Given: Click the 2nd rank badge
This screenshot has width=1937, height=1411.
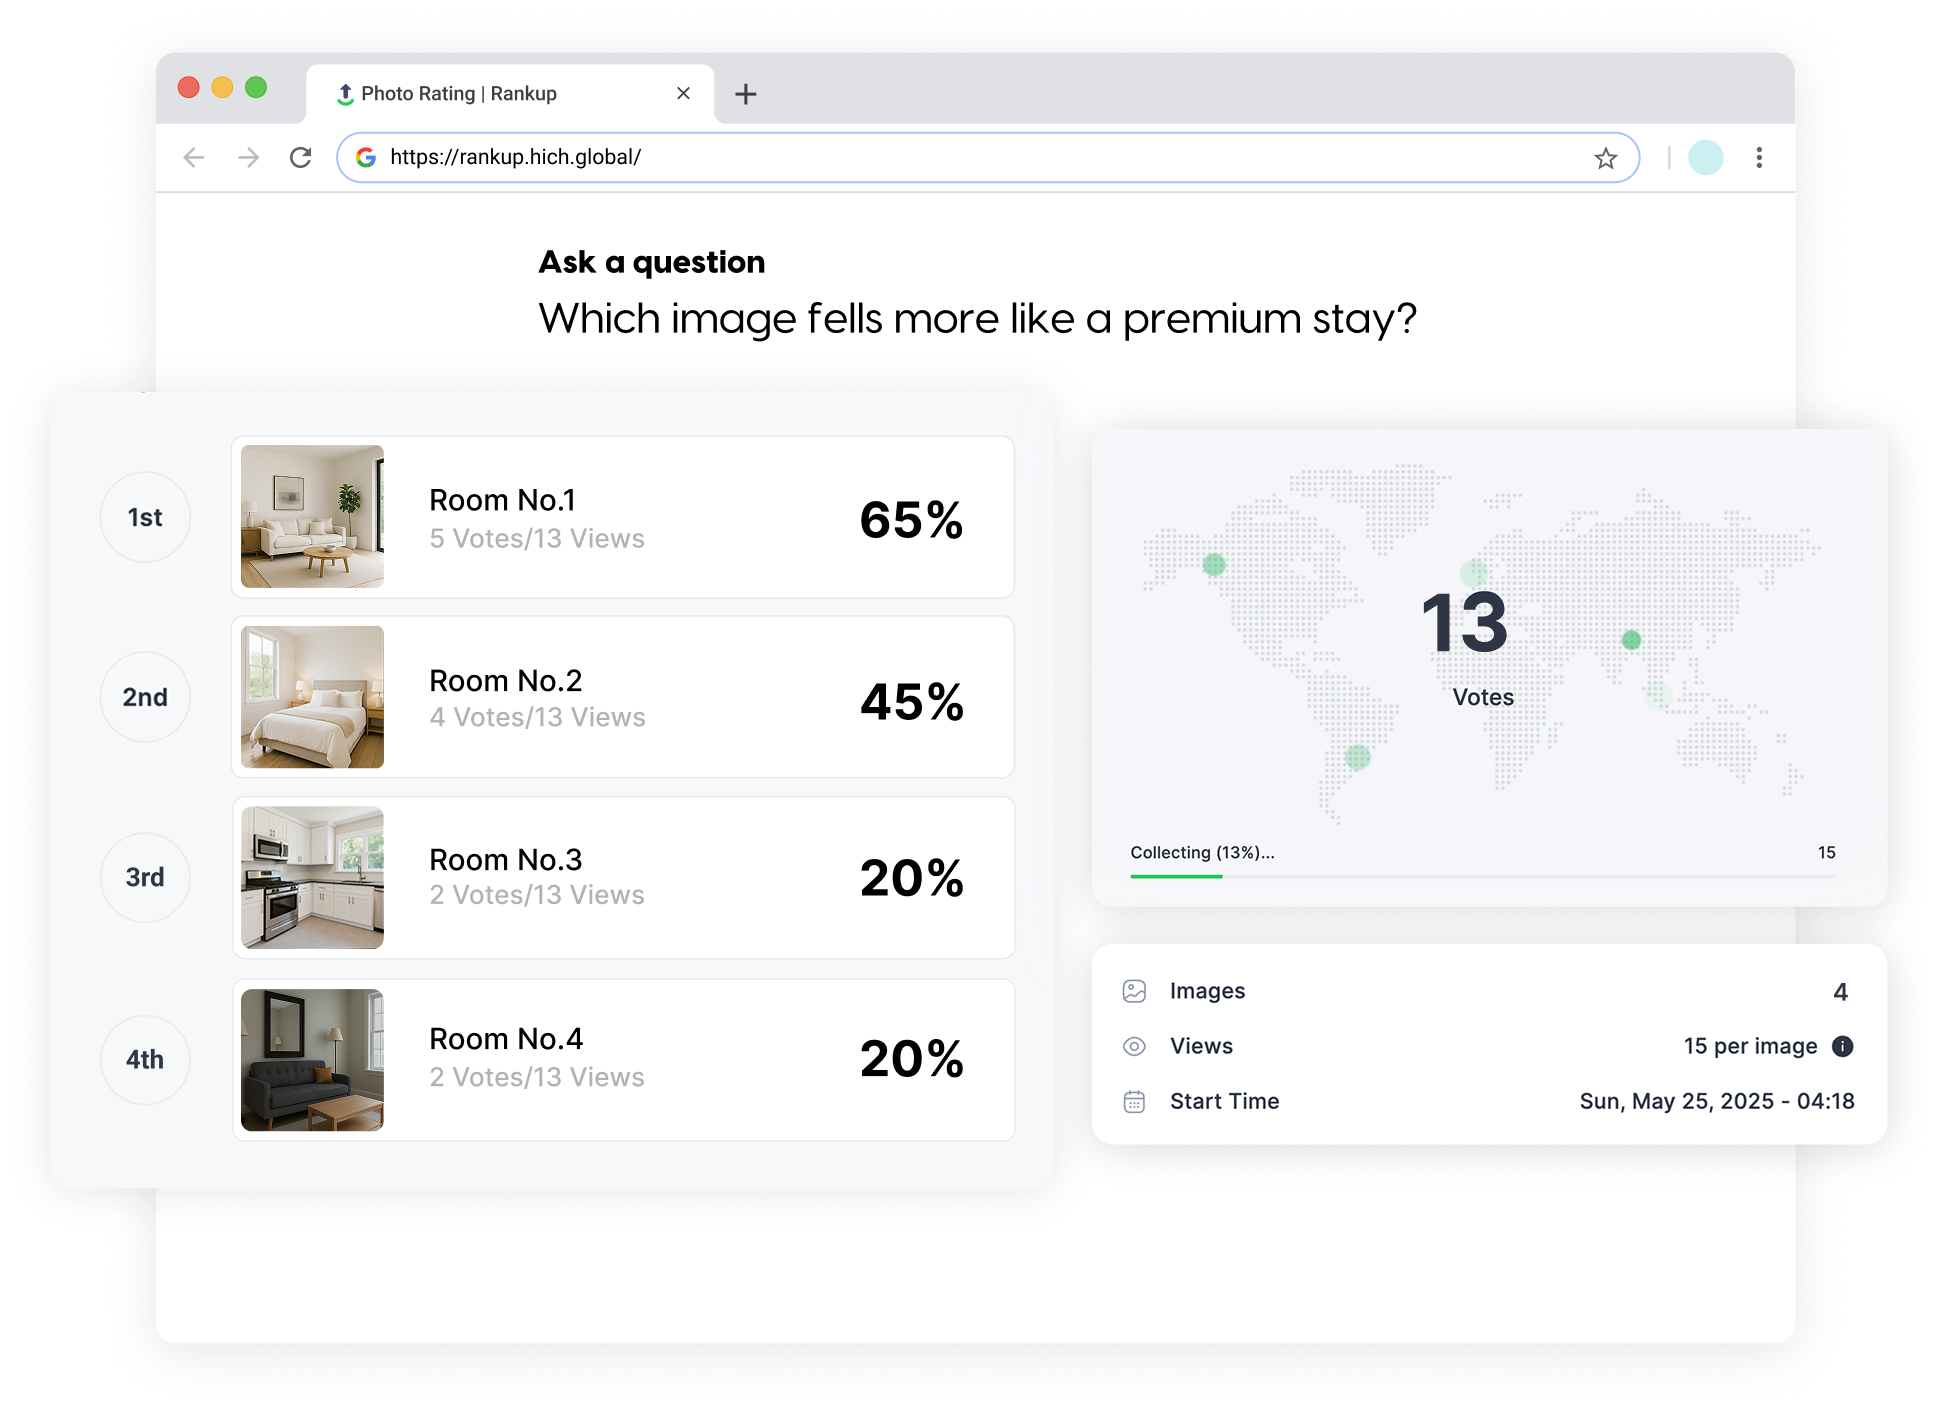Looking at the screenshot, I should coord(145,697).
